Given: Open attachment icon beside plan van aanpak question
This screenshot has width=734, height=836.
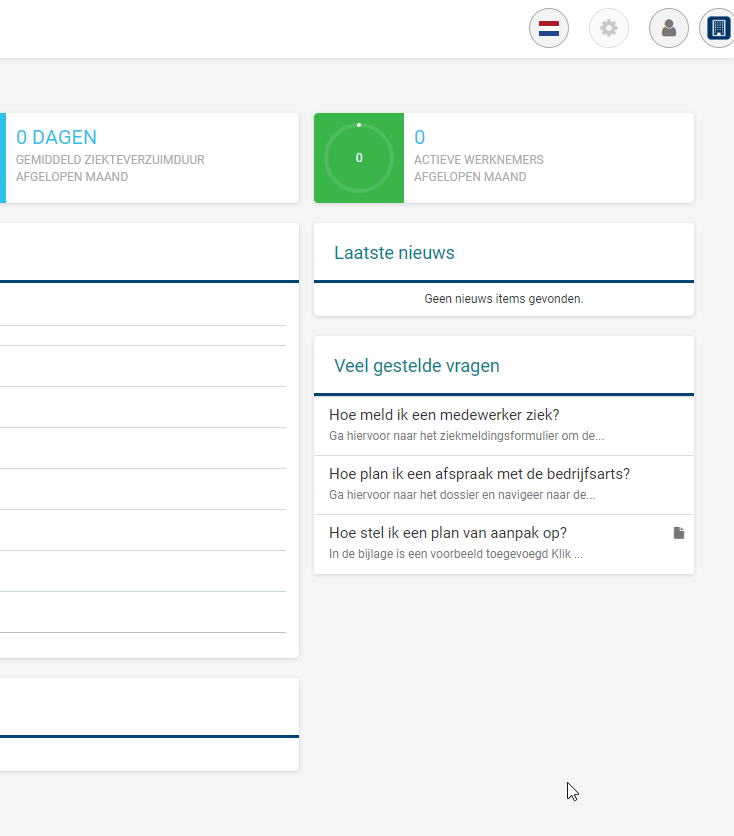Looking at the screenshot, I should [679, 533].
